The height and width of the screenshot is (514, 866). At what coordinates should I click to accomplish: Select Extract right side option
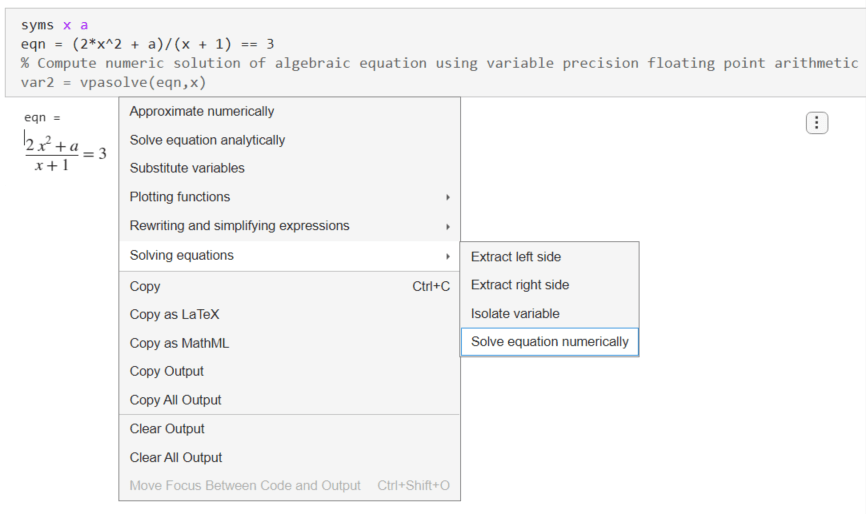click(x=520, y=285)
